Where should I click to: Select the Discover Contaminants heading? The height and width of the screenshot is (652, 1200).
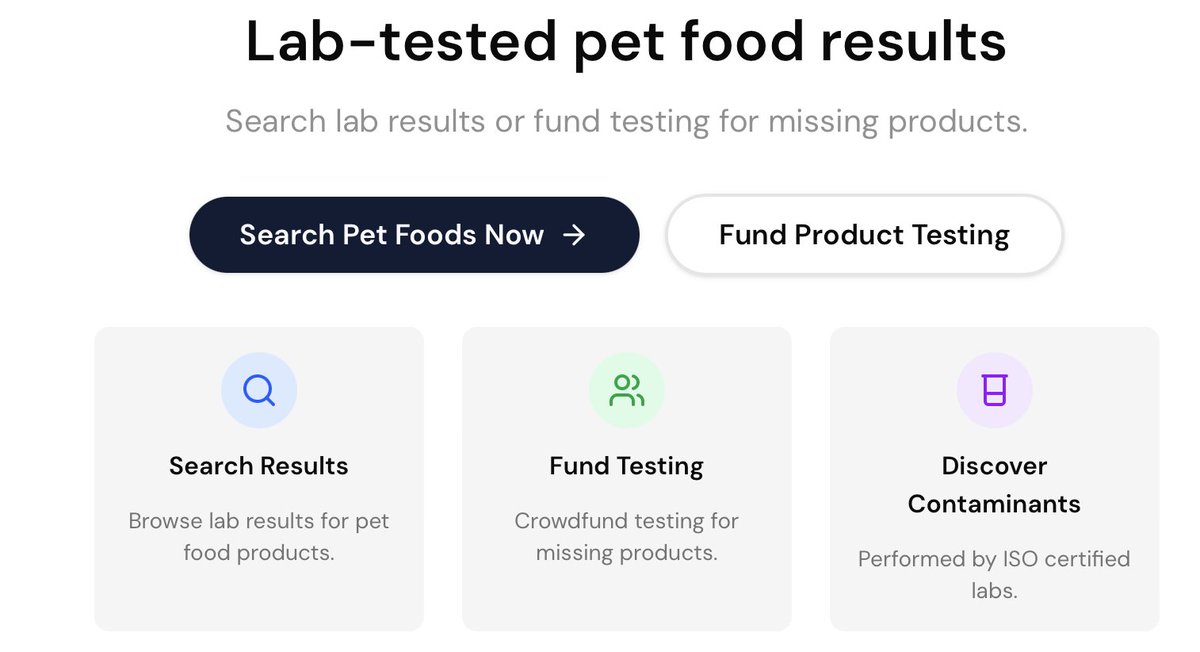click(x=995, y=485)
